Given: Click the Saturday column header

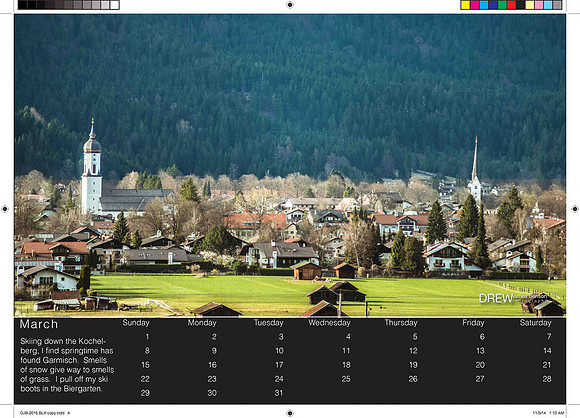Looking at the screenshot, I should (535, 323).
